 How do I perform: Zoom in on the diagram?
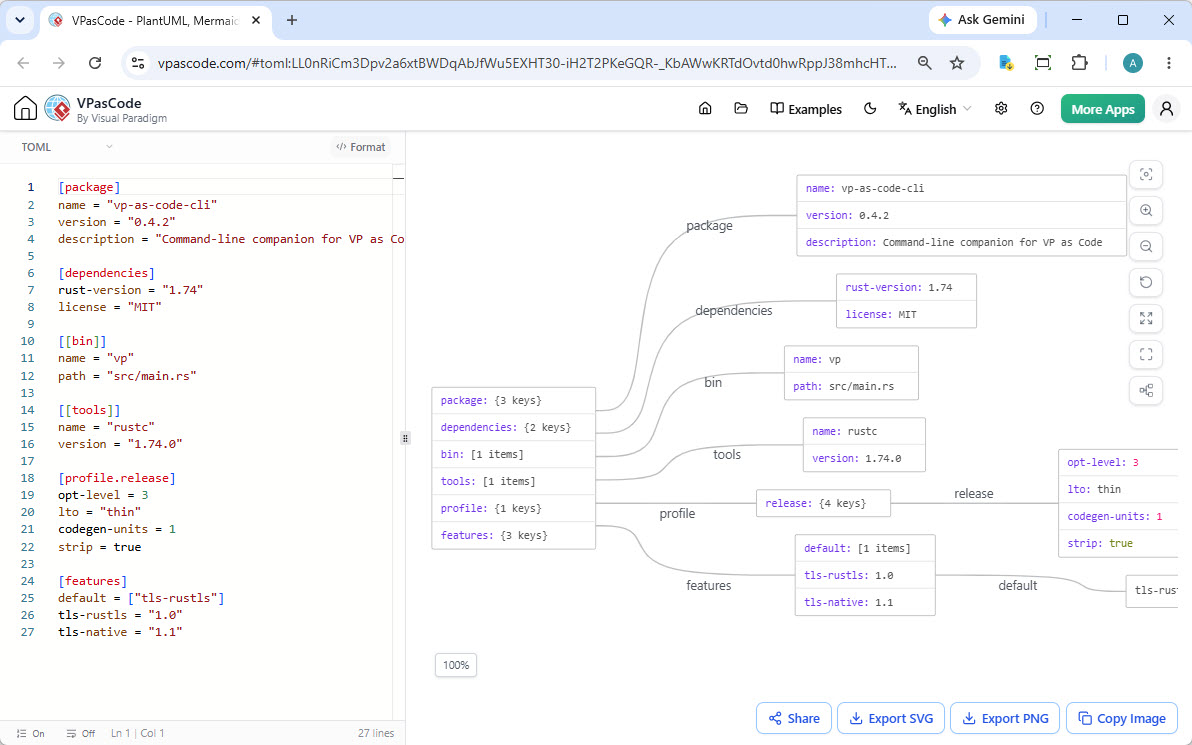(1146, 211)
